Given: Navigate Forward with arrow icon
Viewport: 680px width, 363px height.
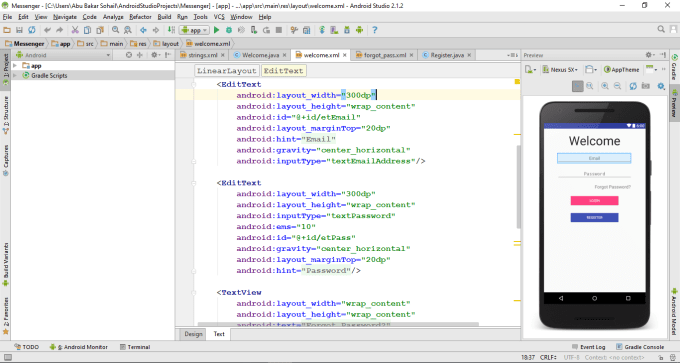Looking at the screenshot, I should click(x=156, y=30).
